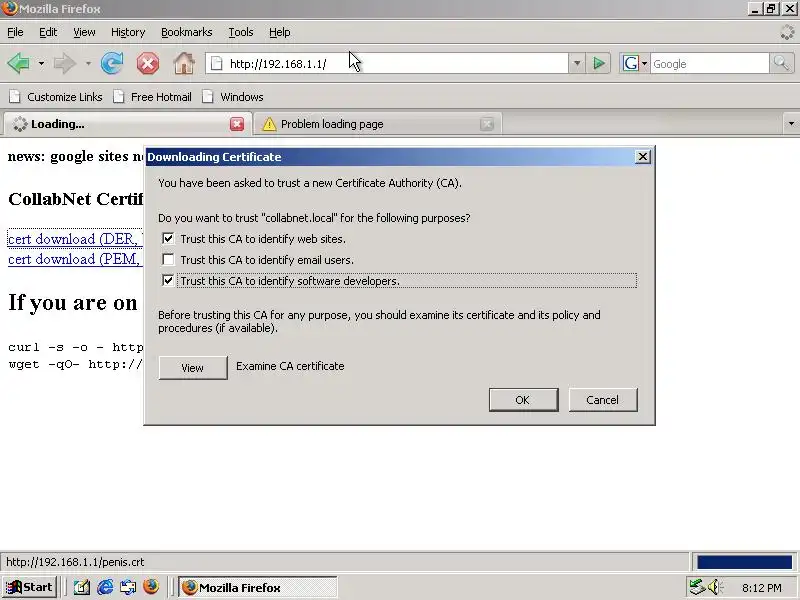
Task: Cancel the certificate download dialog
Action: [x=603, y=400]
